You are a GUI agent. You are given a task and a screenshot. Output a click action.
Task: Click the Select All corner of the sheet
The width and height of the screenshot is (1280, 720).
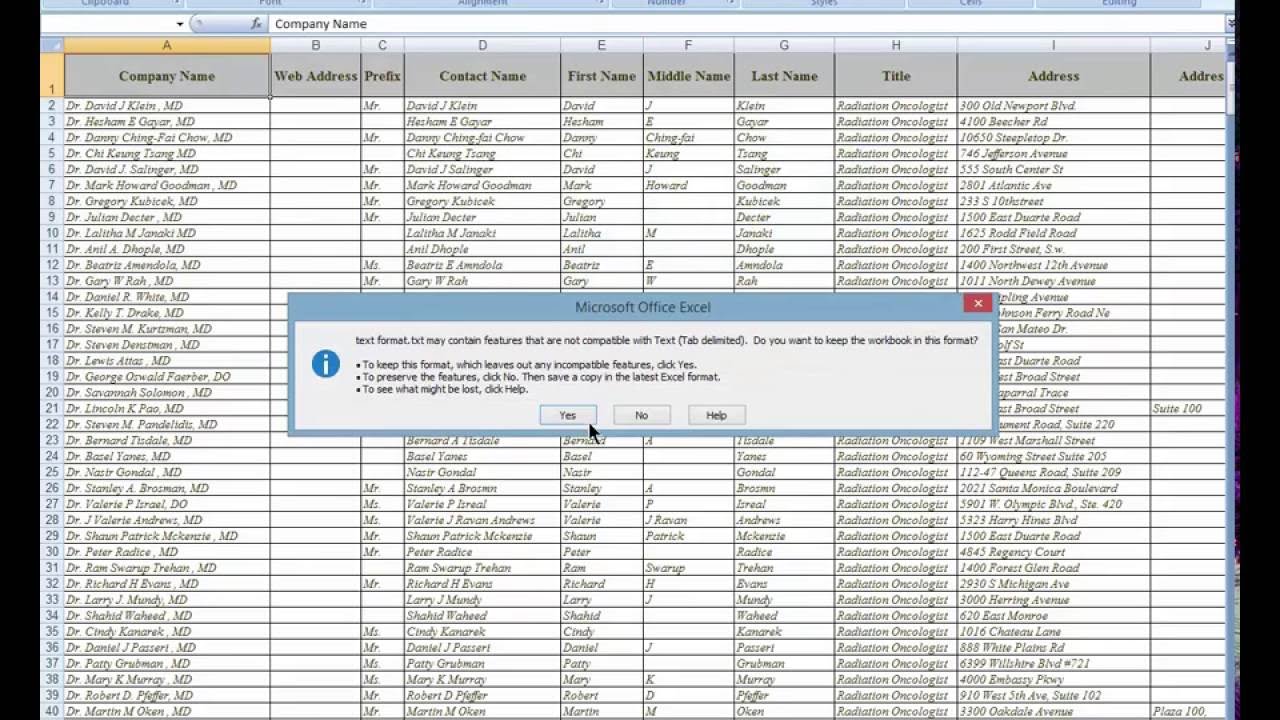52,45
